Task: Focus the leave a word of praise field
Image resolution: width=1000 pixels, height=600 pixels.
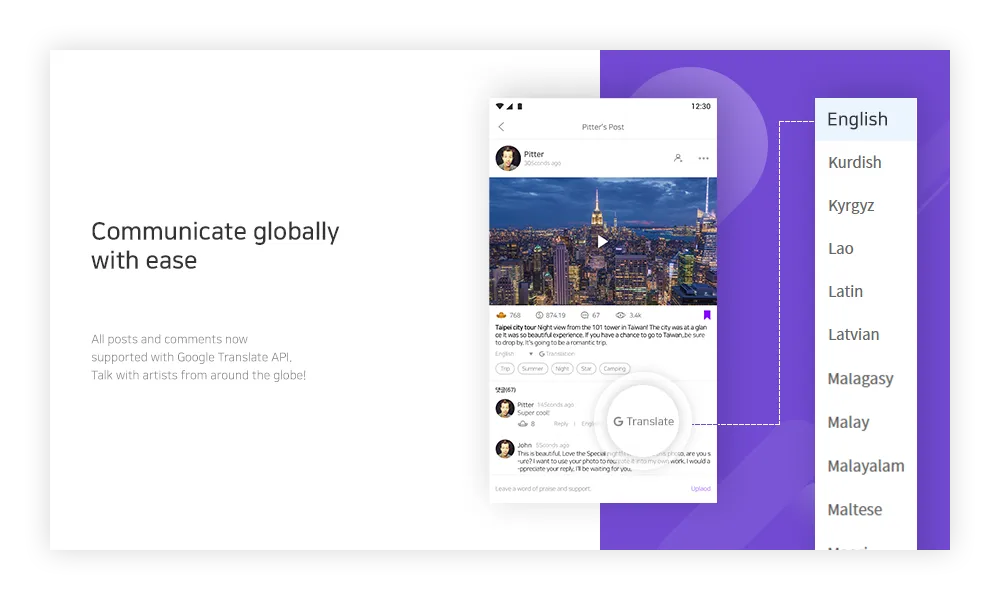Action: tap(543, 488)
